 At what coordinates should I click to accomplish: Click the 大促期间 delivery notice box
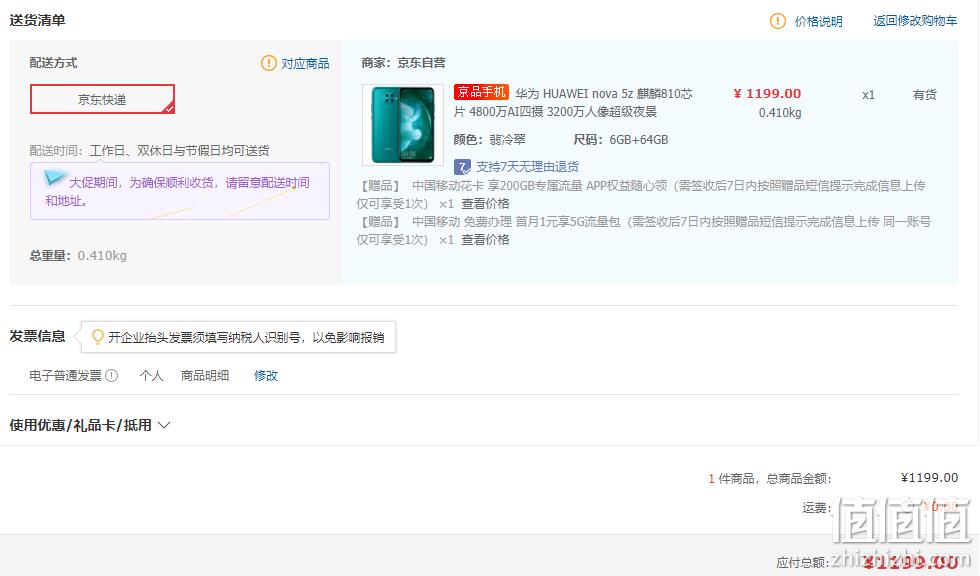coord(180,191)
